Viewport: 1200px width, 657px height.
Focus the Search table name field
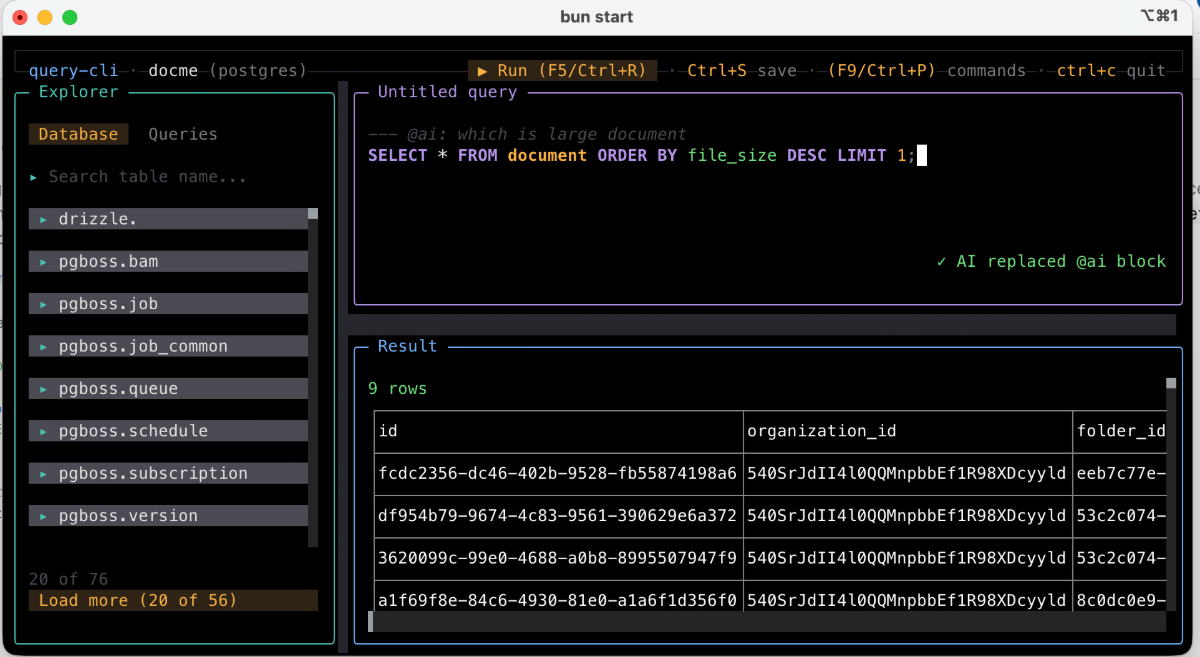(x=148, y=177)
